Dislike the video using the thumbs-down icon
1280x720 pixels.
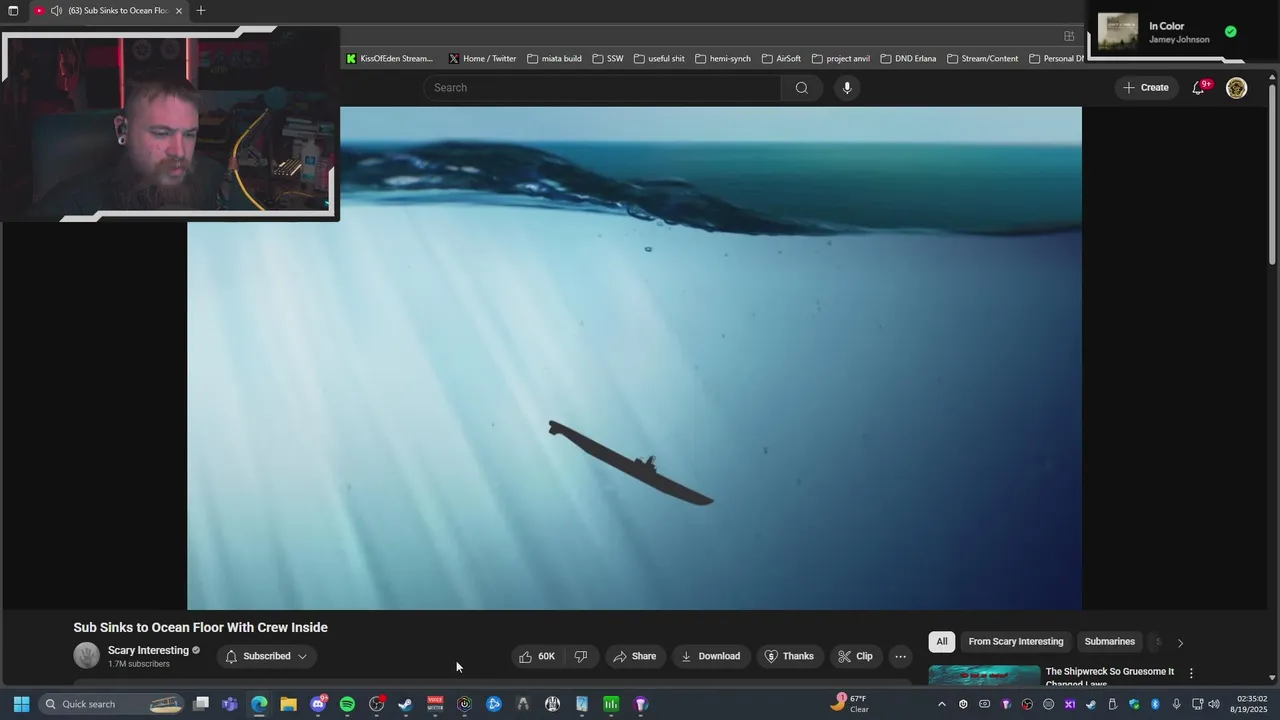coord(581,656)
